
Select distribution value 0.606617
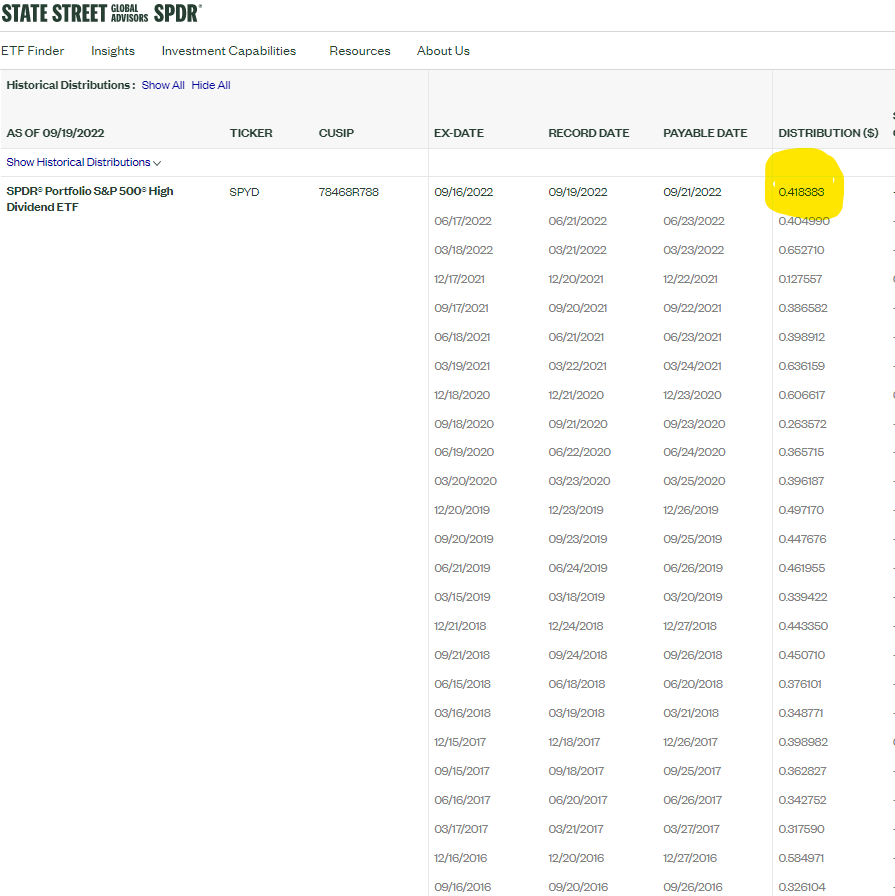pos(801,395)
